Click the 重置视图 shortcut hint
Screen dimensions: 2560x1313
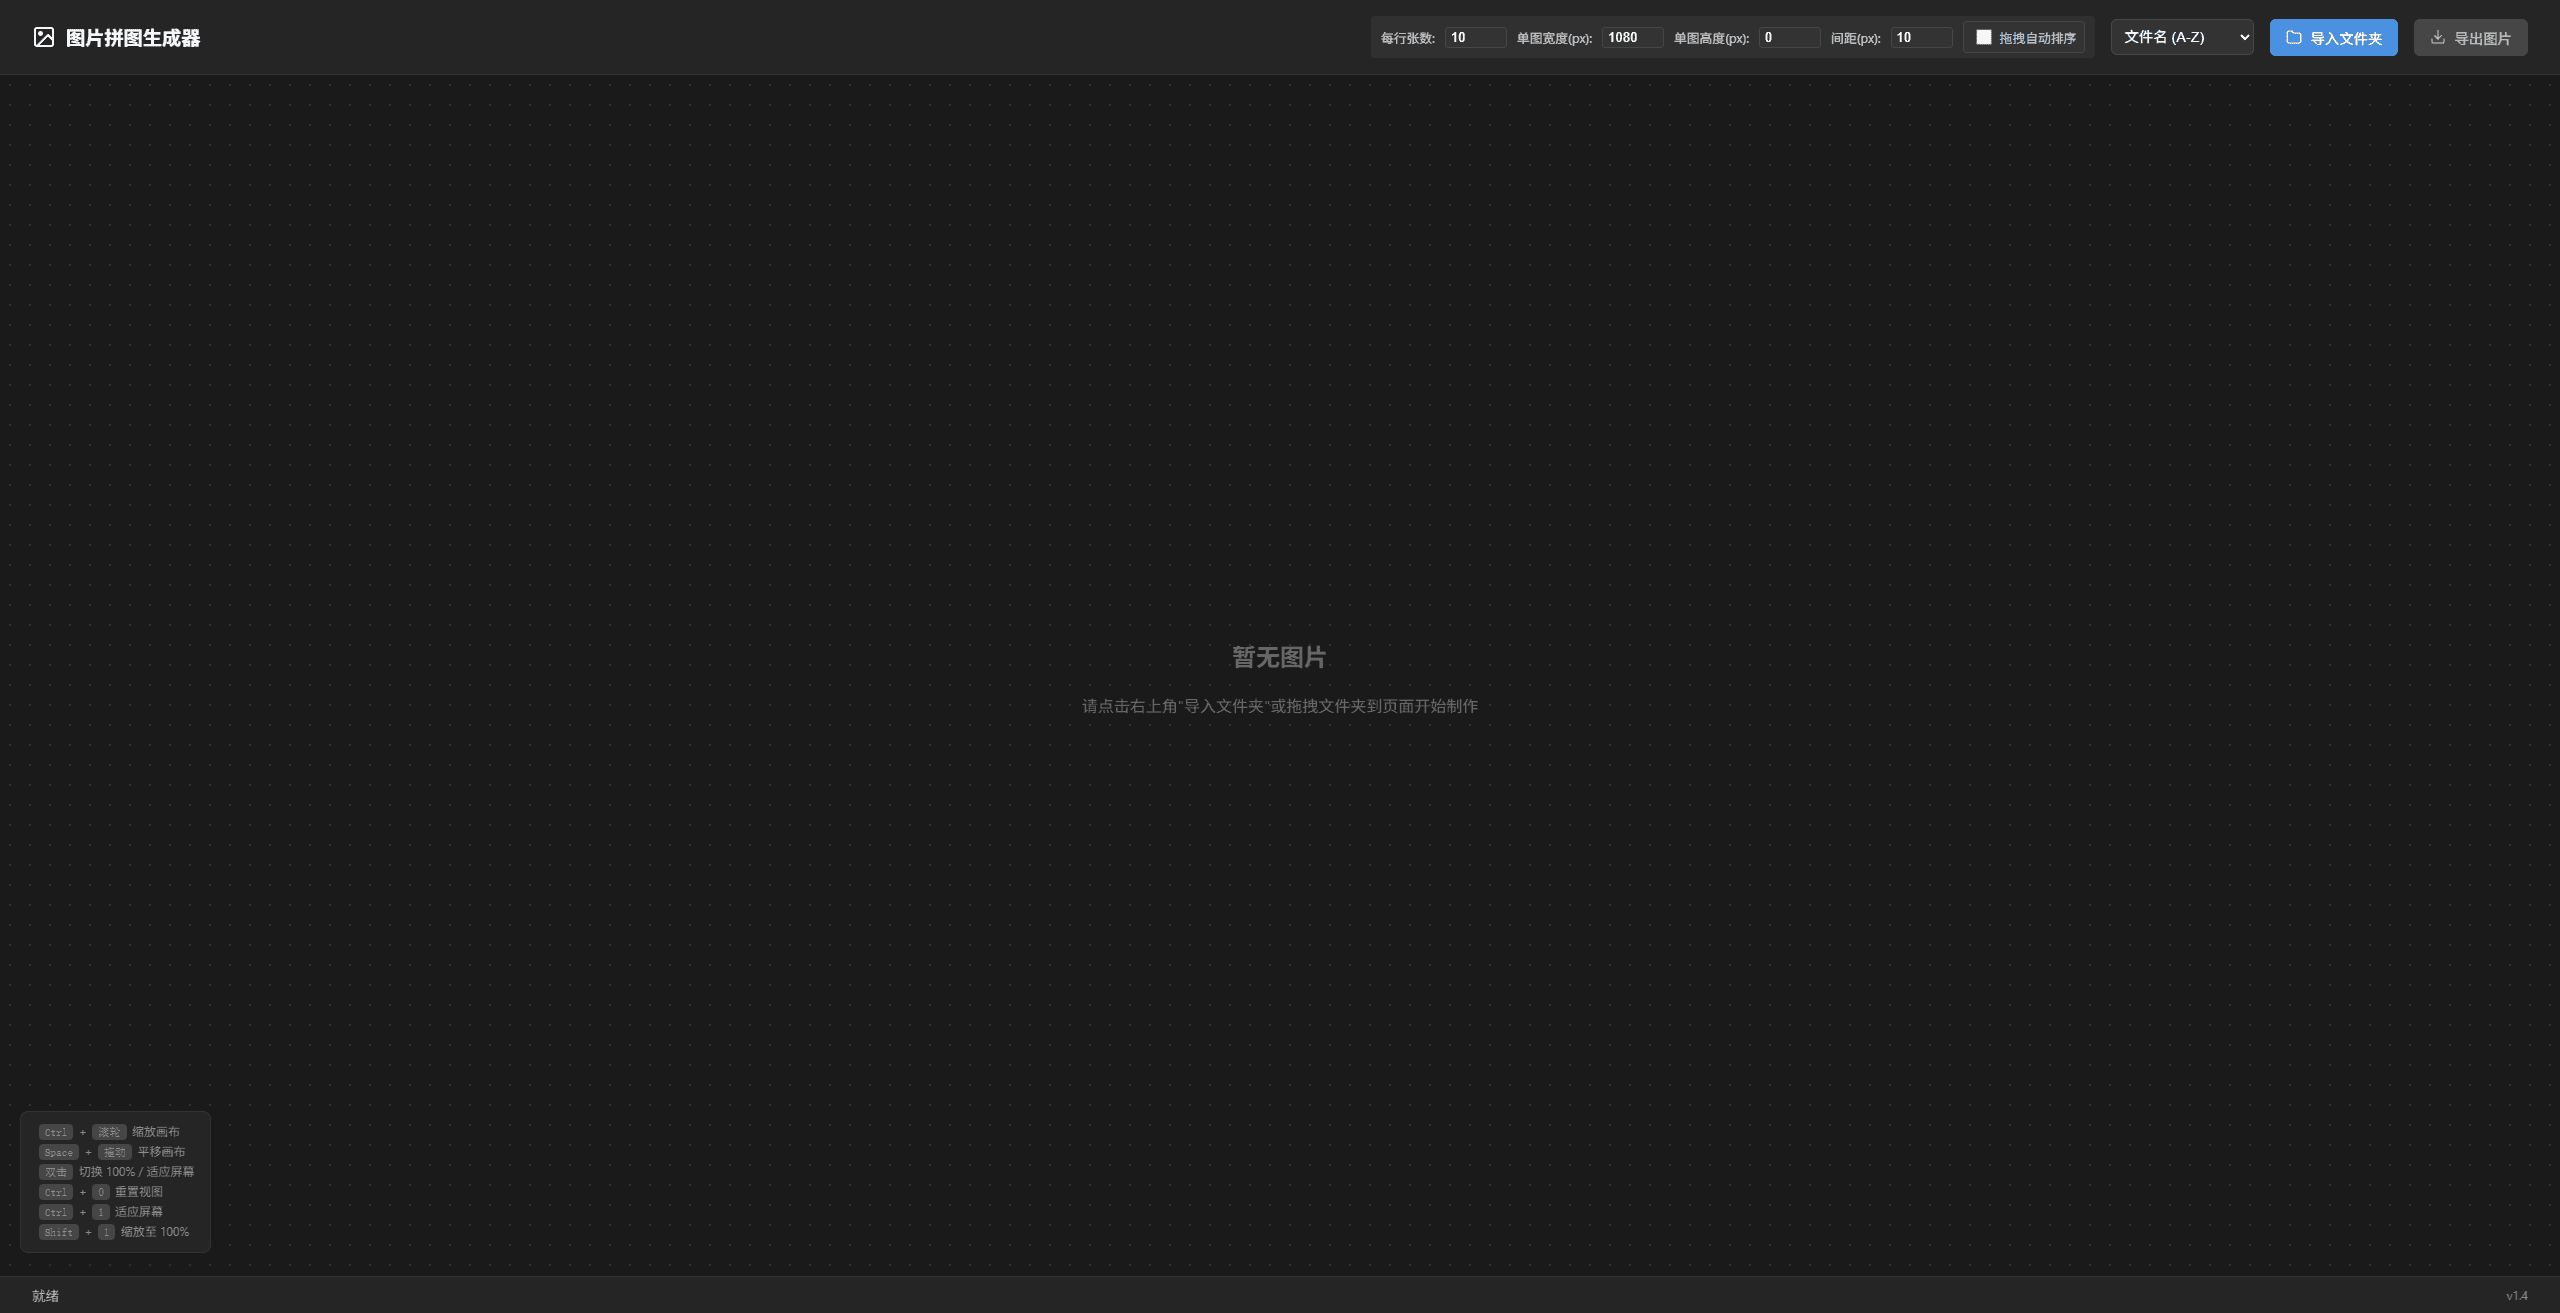click(138, 1192)
